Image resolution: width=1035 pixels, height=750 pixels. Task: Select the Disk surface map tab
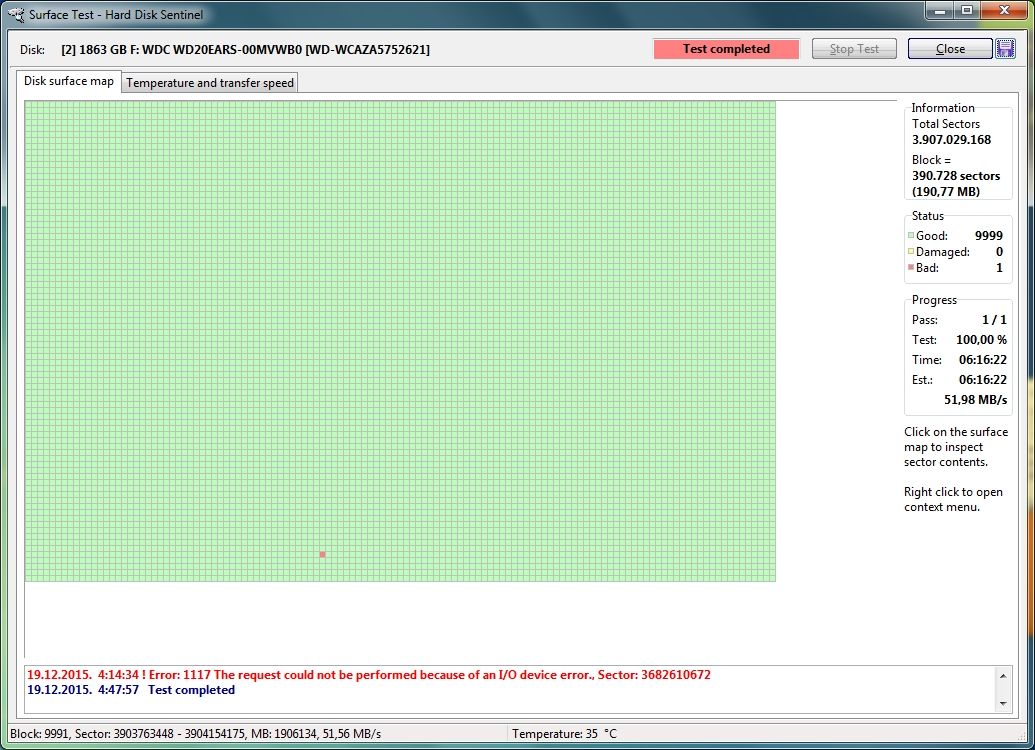pos(69,81)
